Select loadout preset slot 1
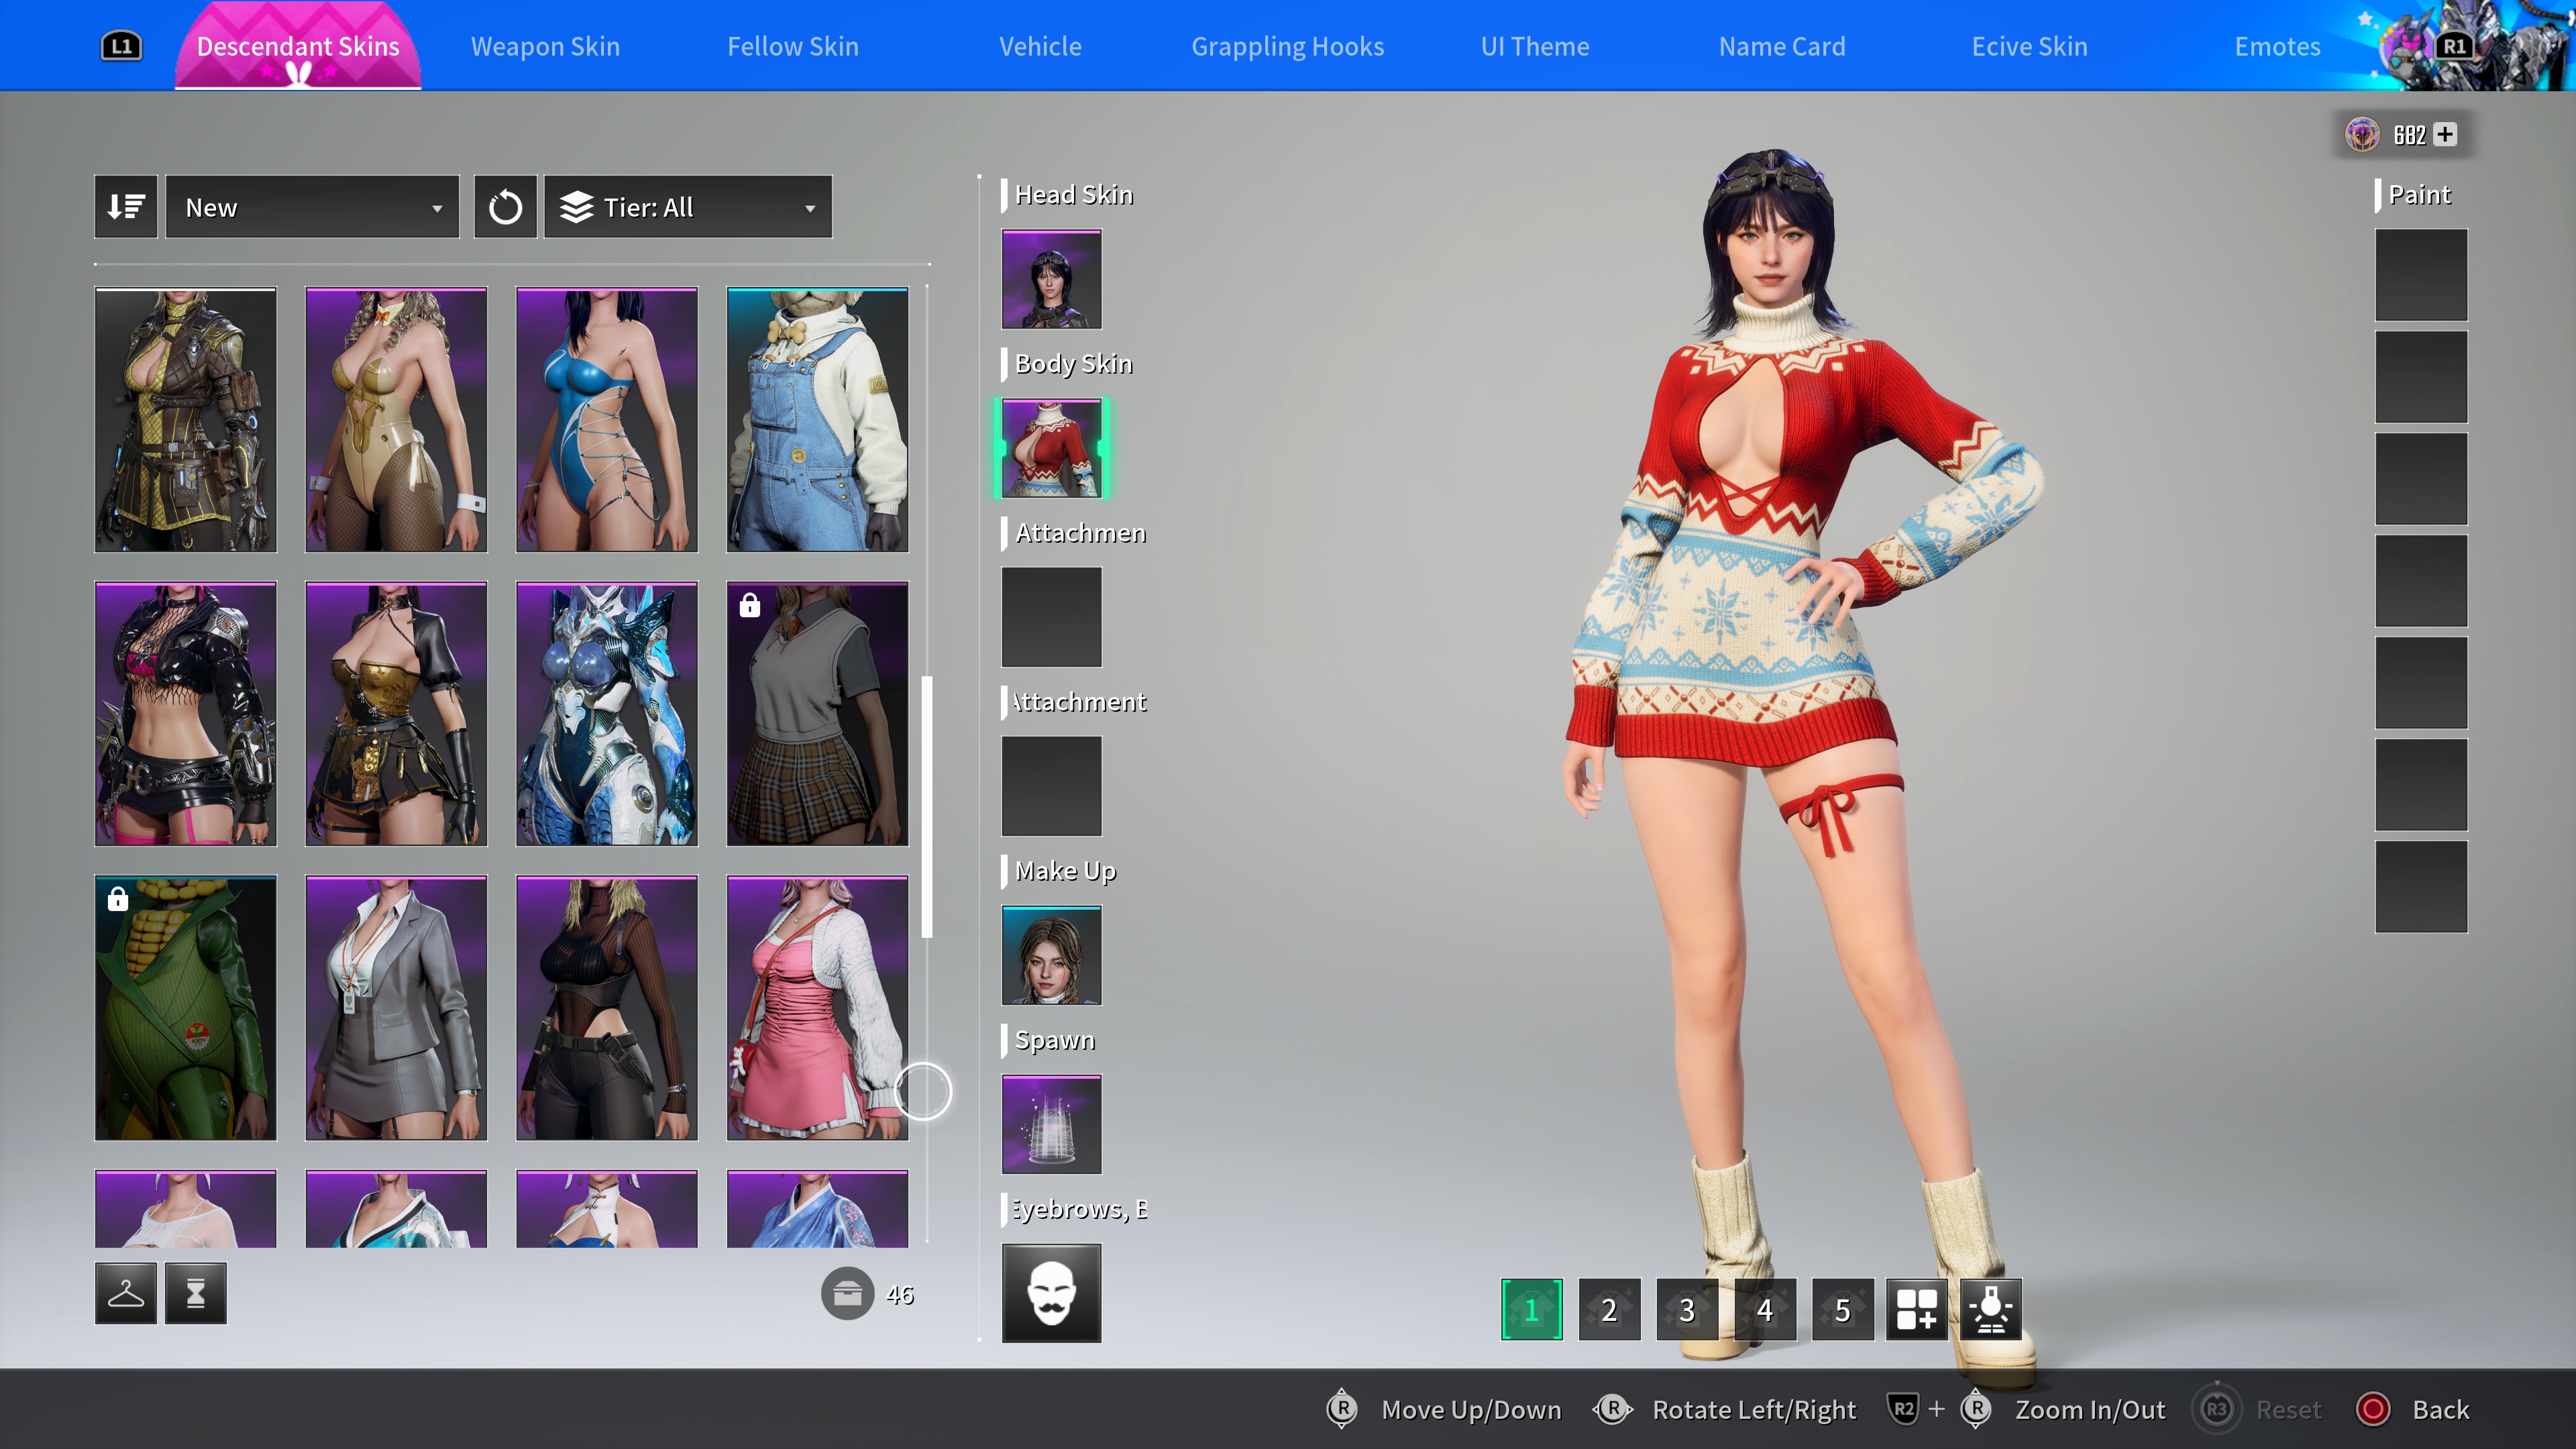 click(x=1531, y=1309)
